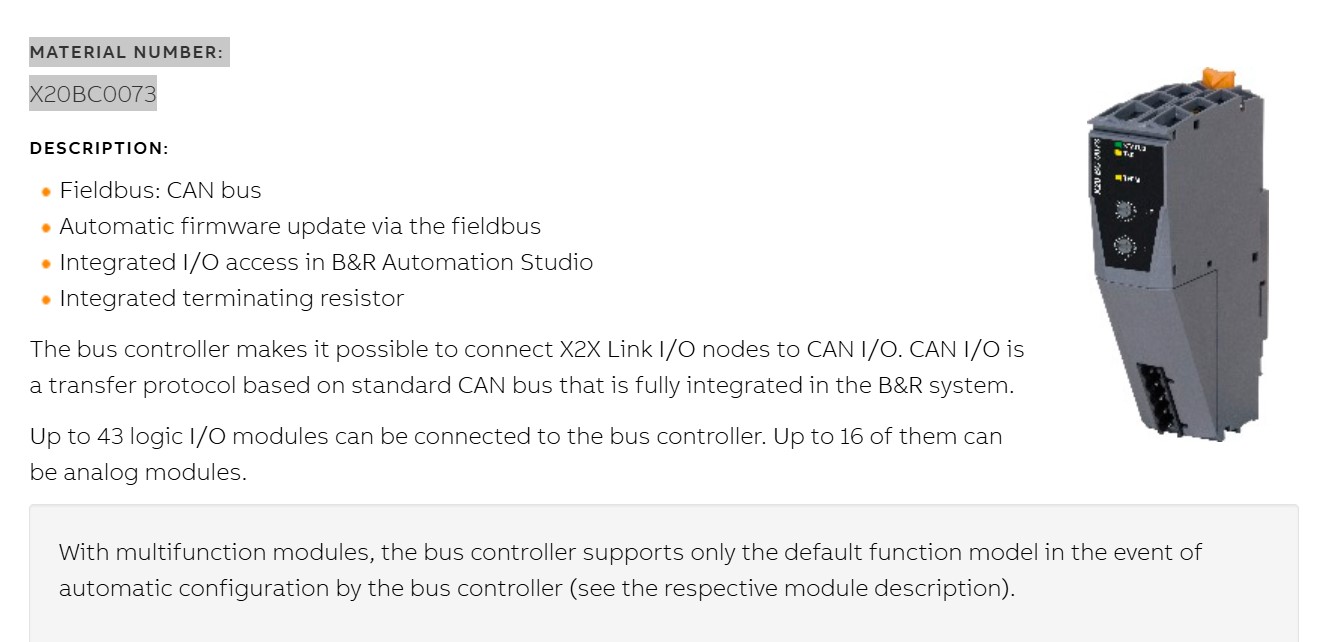
Task: Click the highlighted material number X20BC0073
Action: (93, 94)
